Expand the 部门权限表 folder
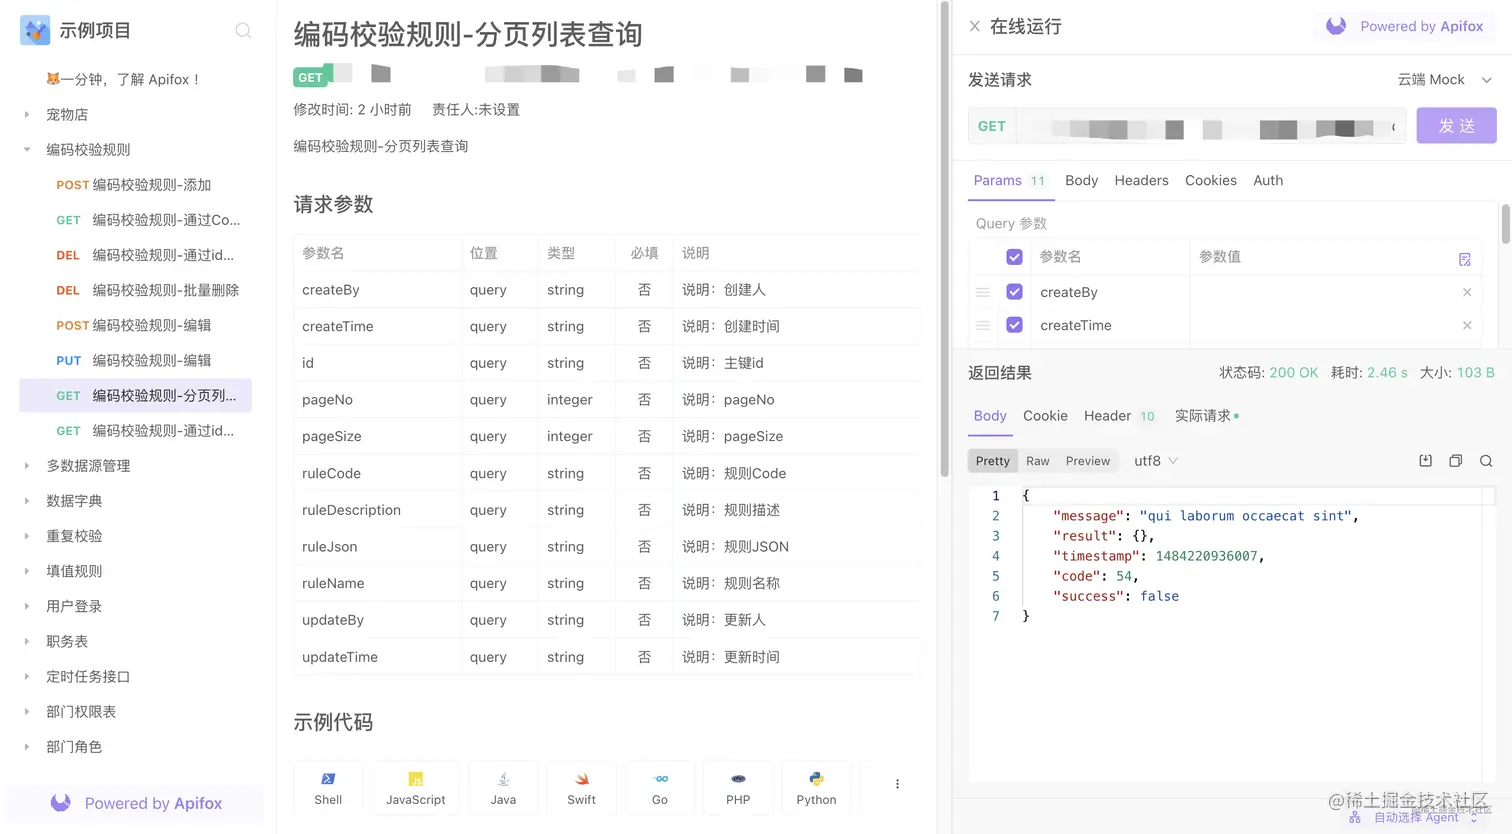 click(x=27, y=712)
